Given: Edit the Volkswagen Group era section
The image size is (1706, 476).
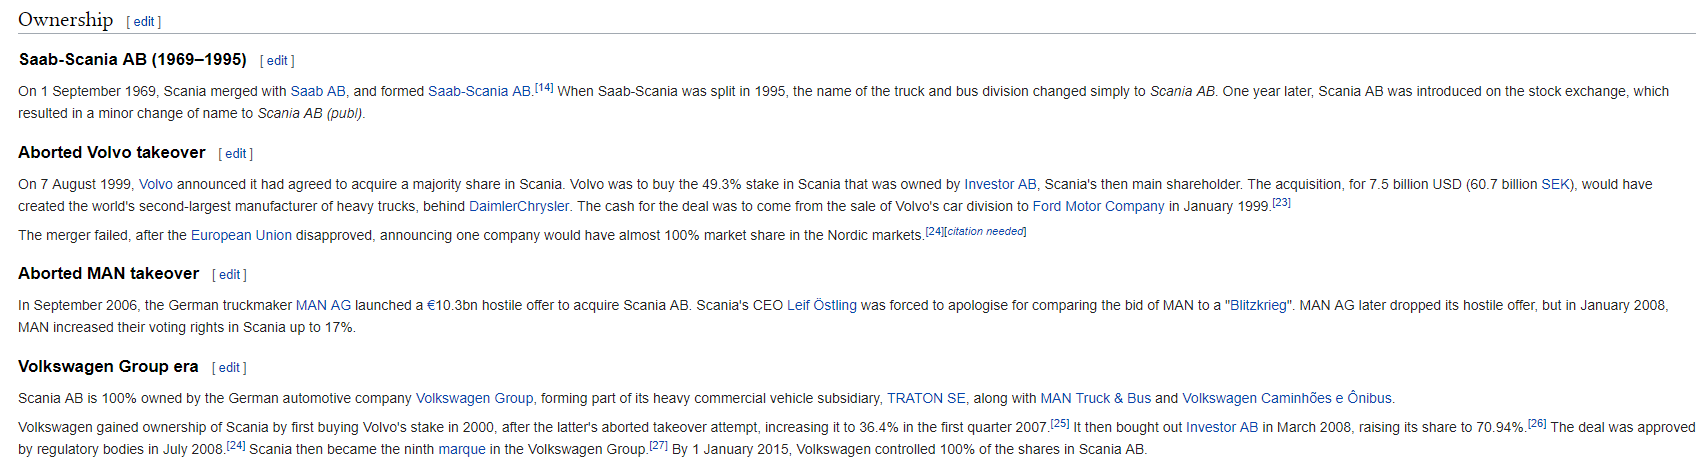Looking at the screenshot, I should pos(229,368).
